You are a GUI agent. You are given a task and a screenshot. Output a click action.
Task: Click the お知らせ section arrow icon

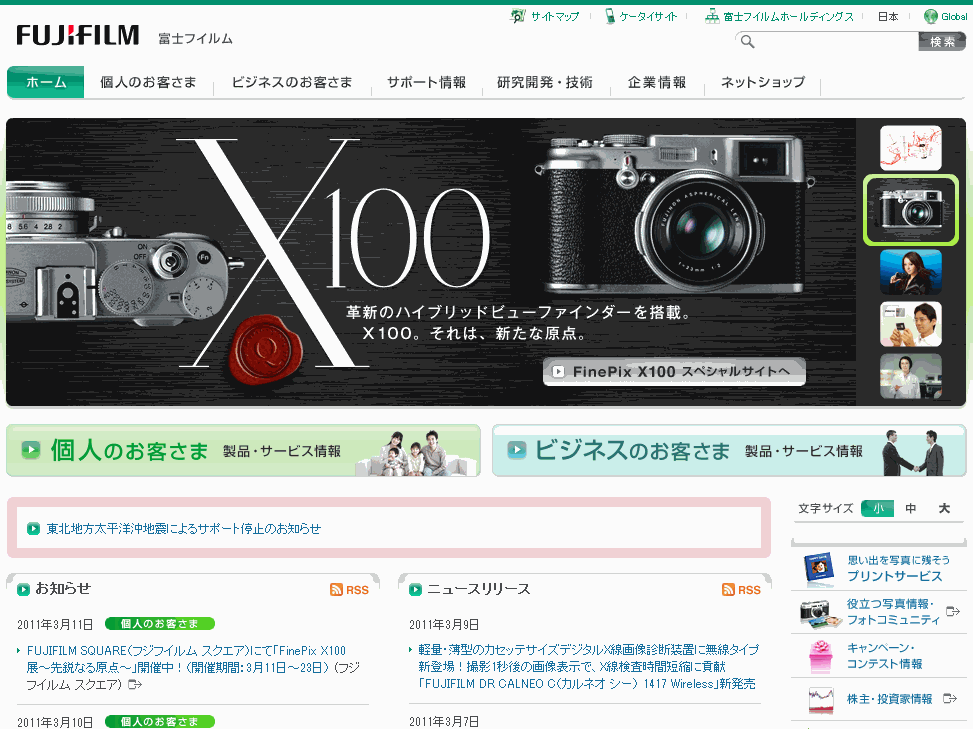(23, 589)
